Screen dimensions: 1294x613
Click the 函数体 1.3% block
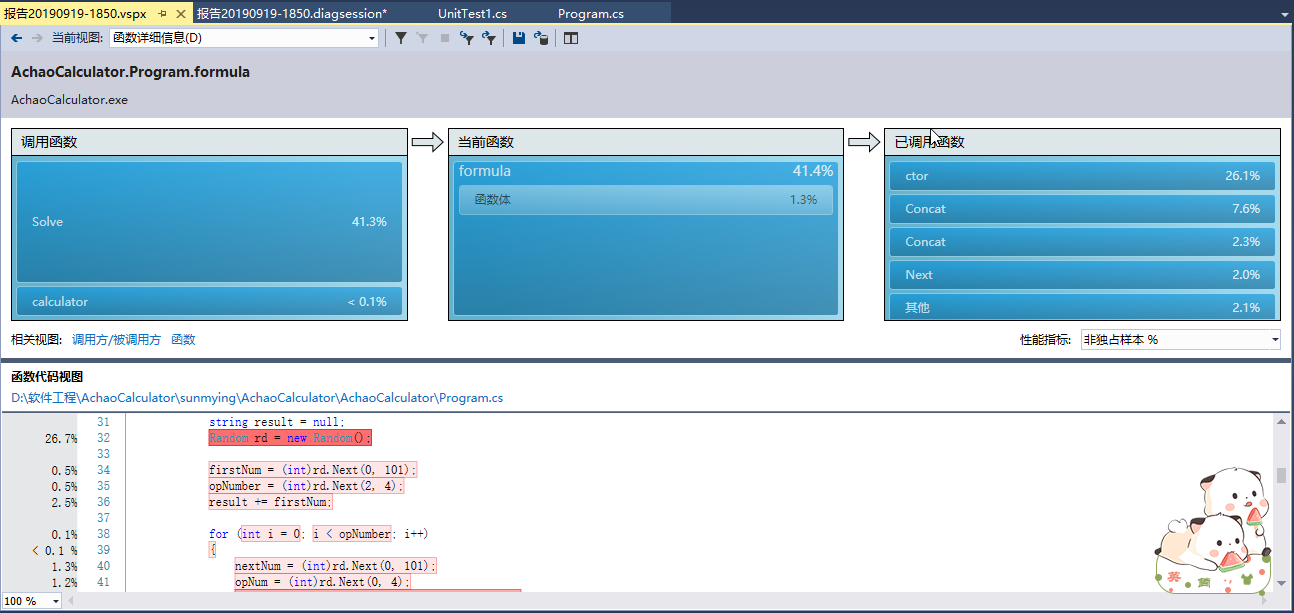(646, 200)
